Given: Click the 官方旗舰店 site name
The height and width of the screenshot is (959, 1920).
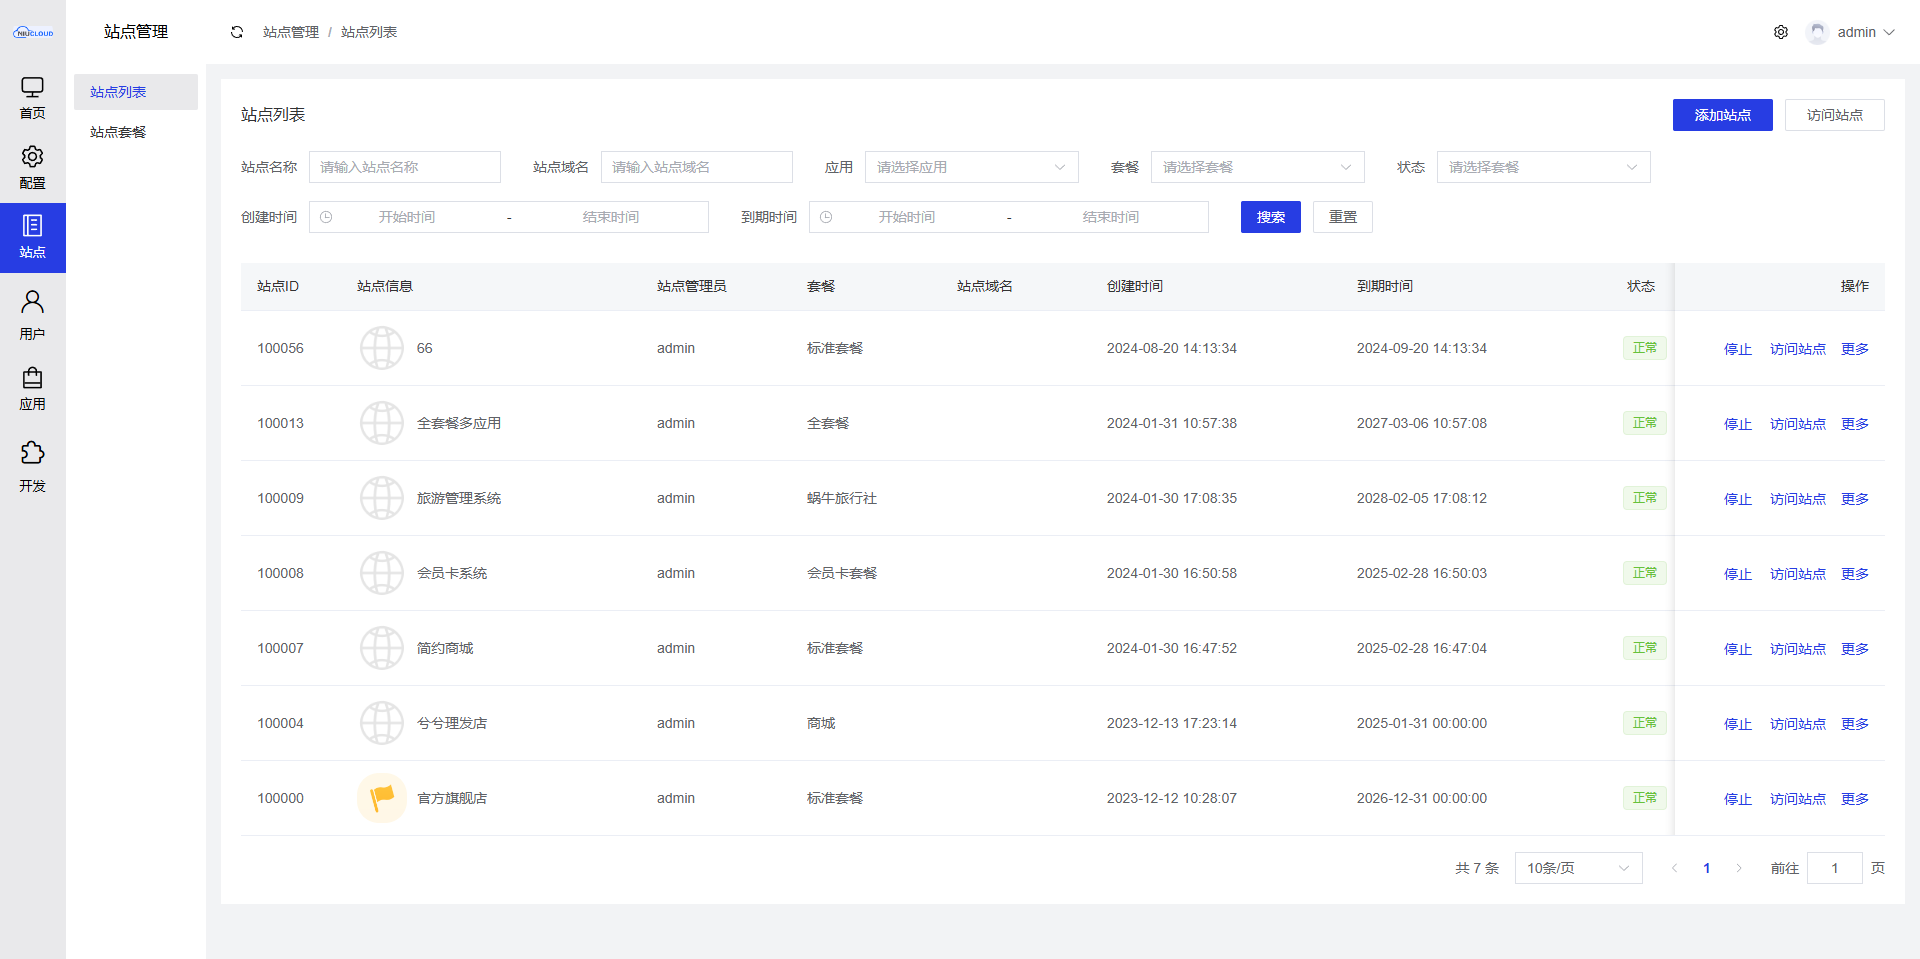Looking at the screenshot, I should pyautogui.click(x=452, y=798).
